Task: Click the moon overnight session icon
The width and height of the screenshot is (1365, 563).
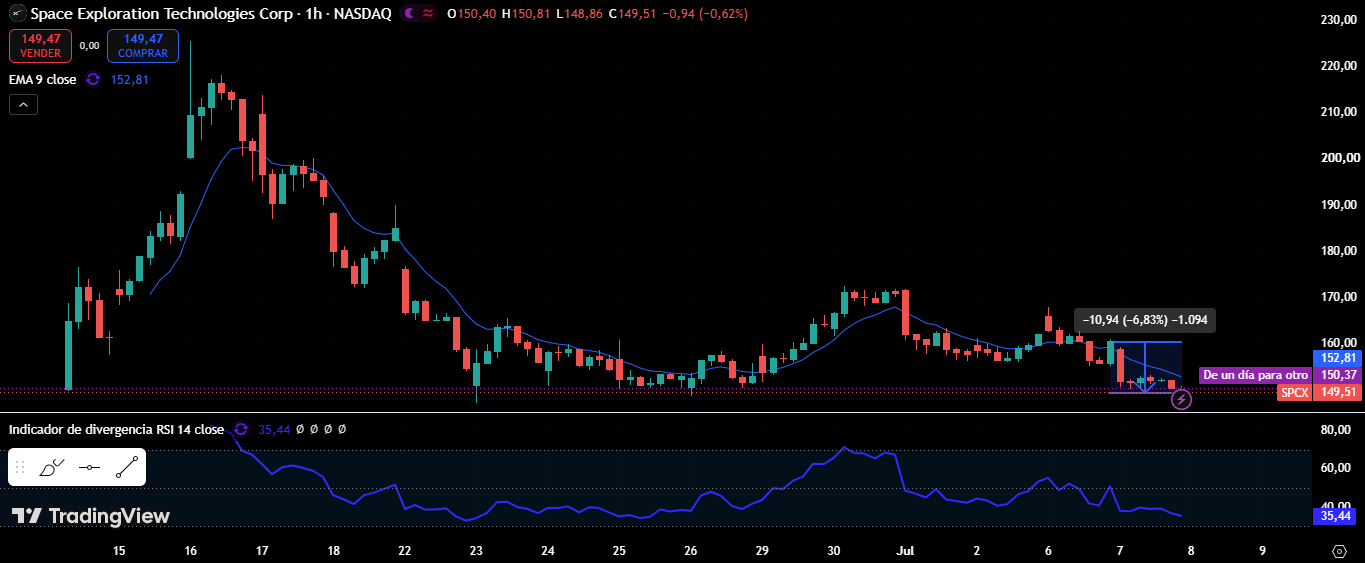Action: 409,14
